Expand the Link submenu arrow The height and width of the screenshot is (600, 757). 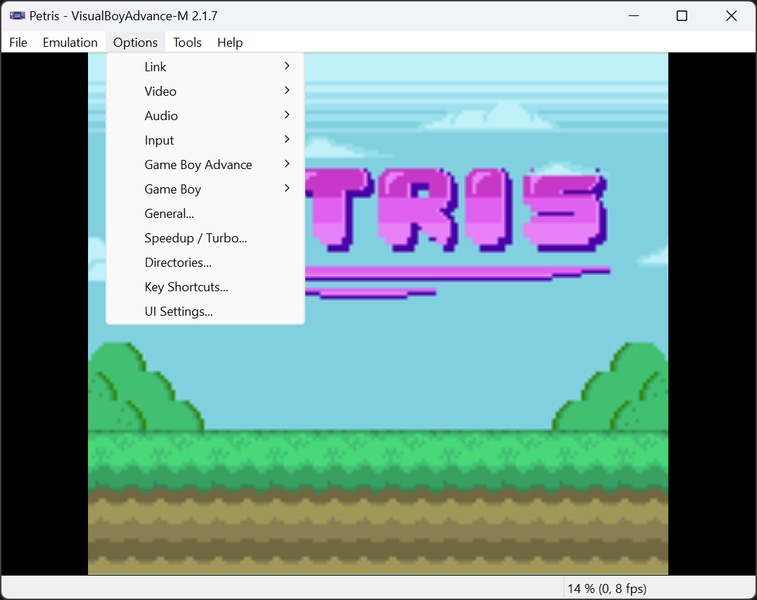pyautogui.click(x=287, y=67)
